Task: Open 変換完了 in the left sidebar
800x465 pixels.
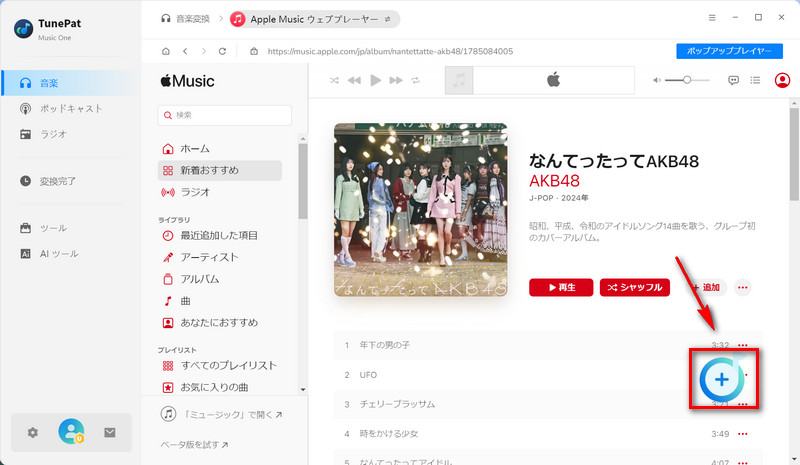Action: tap(57, 181)
